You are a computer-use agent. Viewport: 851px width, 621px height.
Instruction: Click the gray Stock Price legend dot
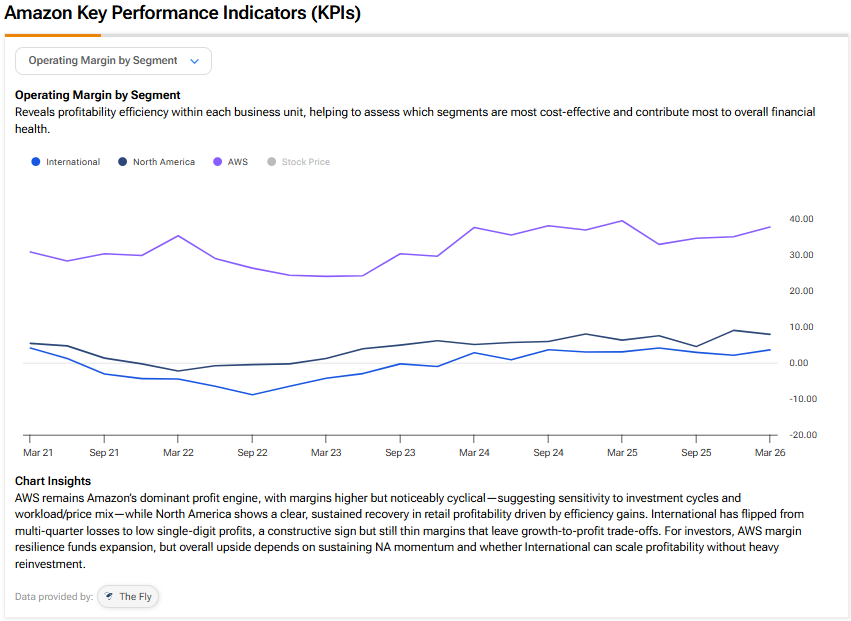272,162
